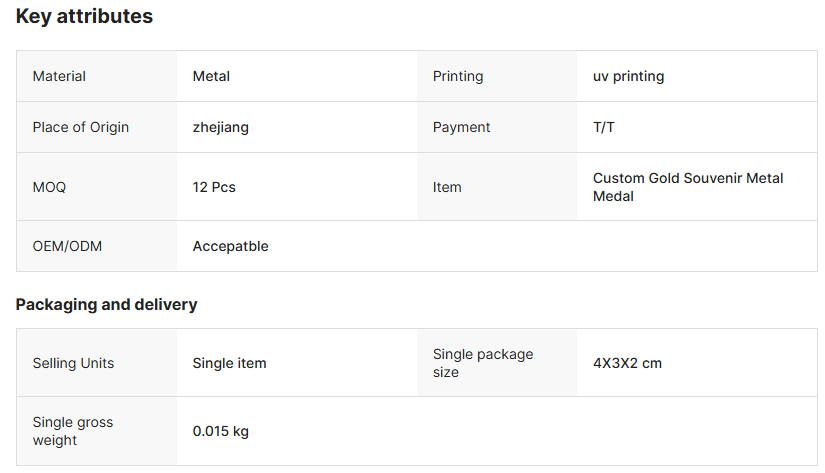
Task: Select the Single item value
Action: click(x=229, y=363)
